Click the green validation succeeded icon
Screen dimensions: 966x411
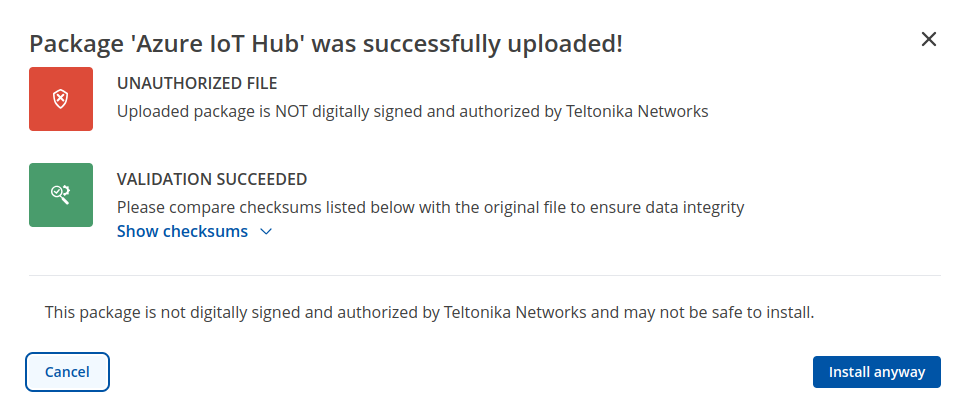(x=61, y=195)
